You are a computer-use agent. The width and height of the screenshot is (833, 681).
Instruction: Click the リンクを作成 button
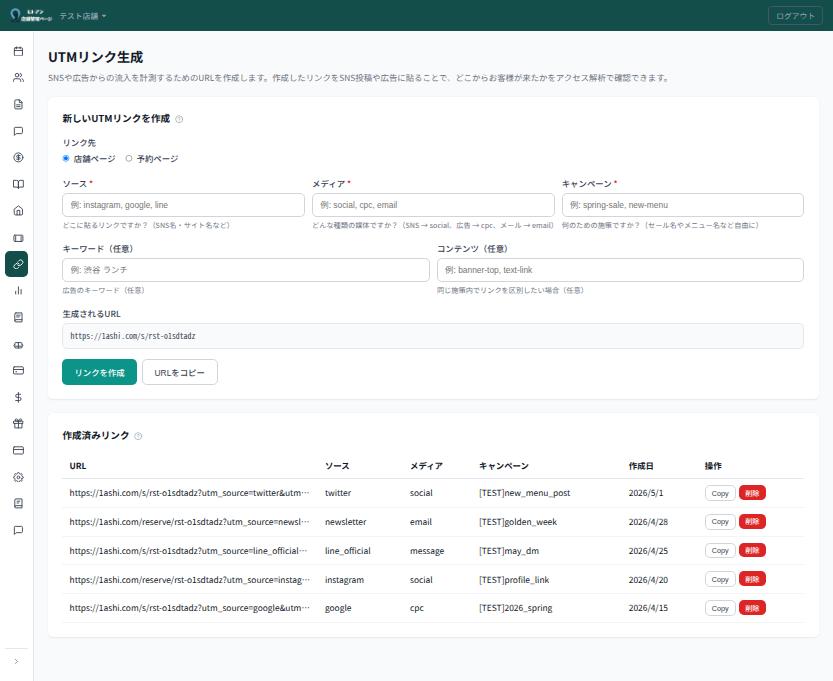point(99,372)
